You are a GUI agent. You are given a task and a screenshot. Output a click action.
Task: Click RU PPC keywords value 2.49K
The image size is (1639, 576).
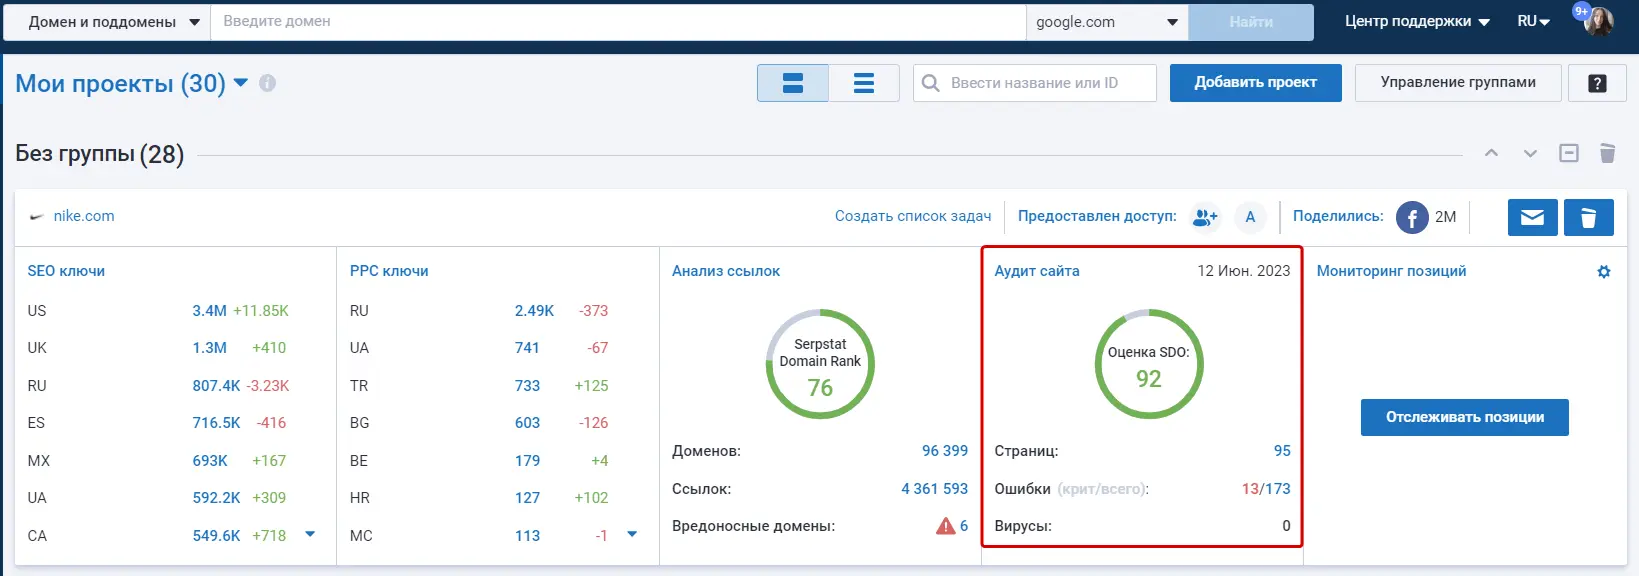pos(534,311)
